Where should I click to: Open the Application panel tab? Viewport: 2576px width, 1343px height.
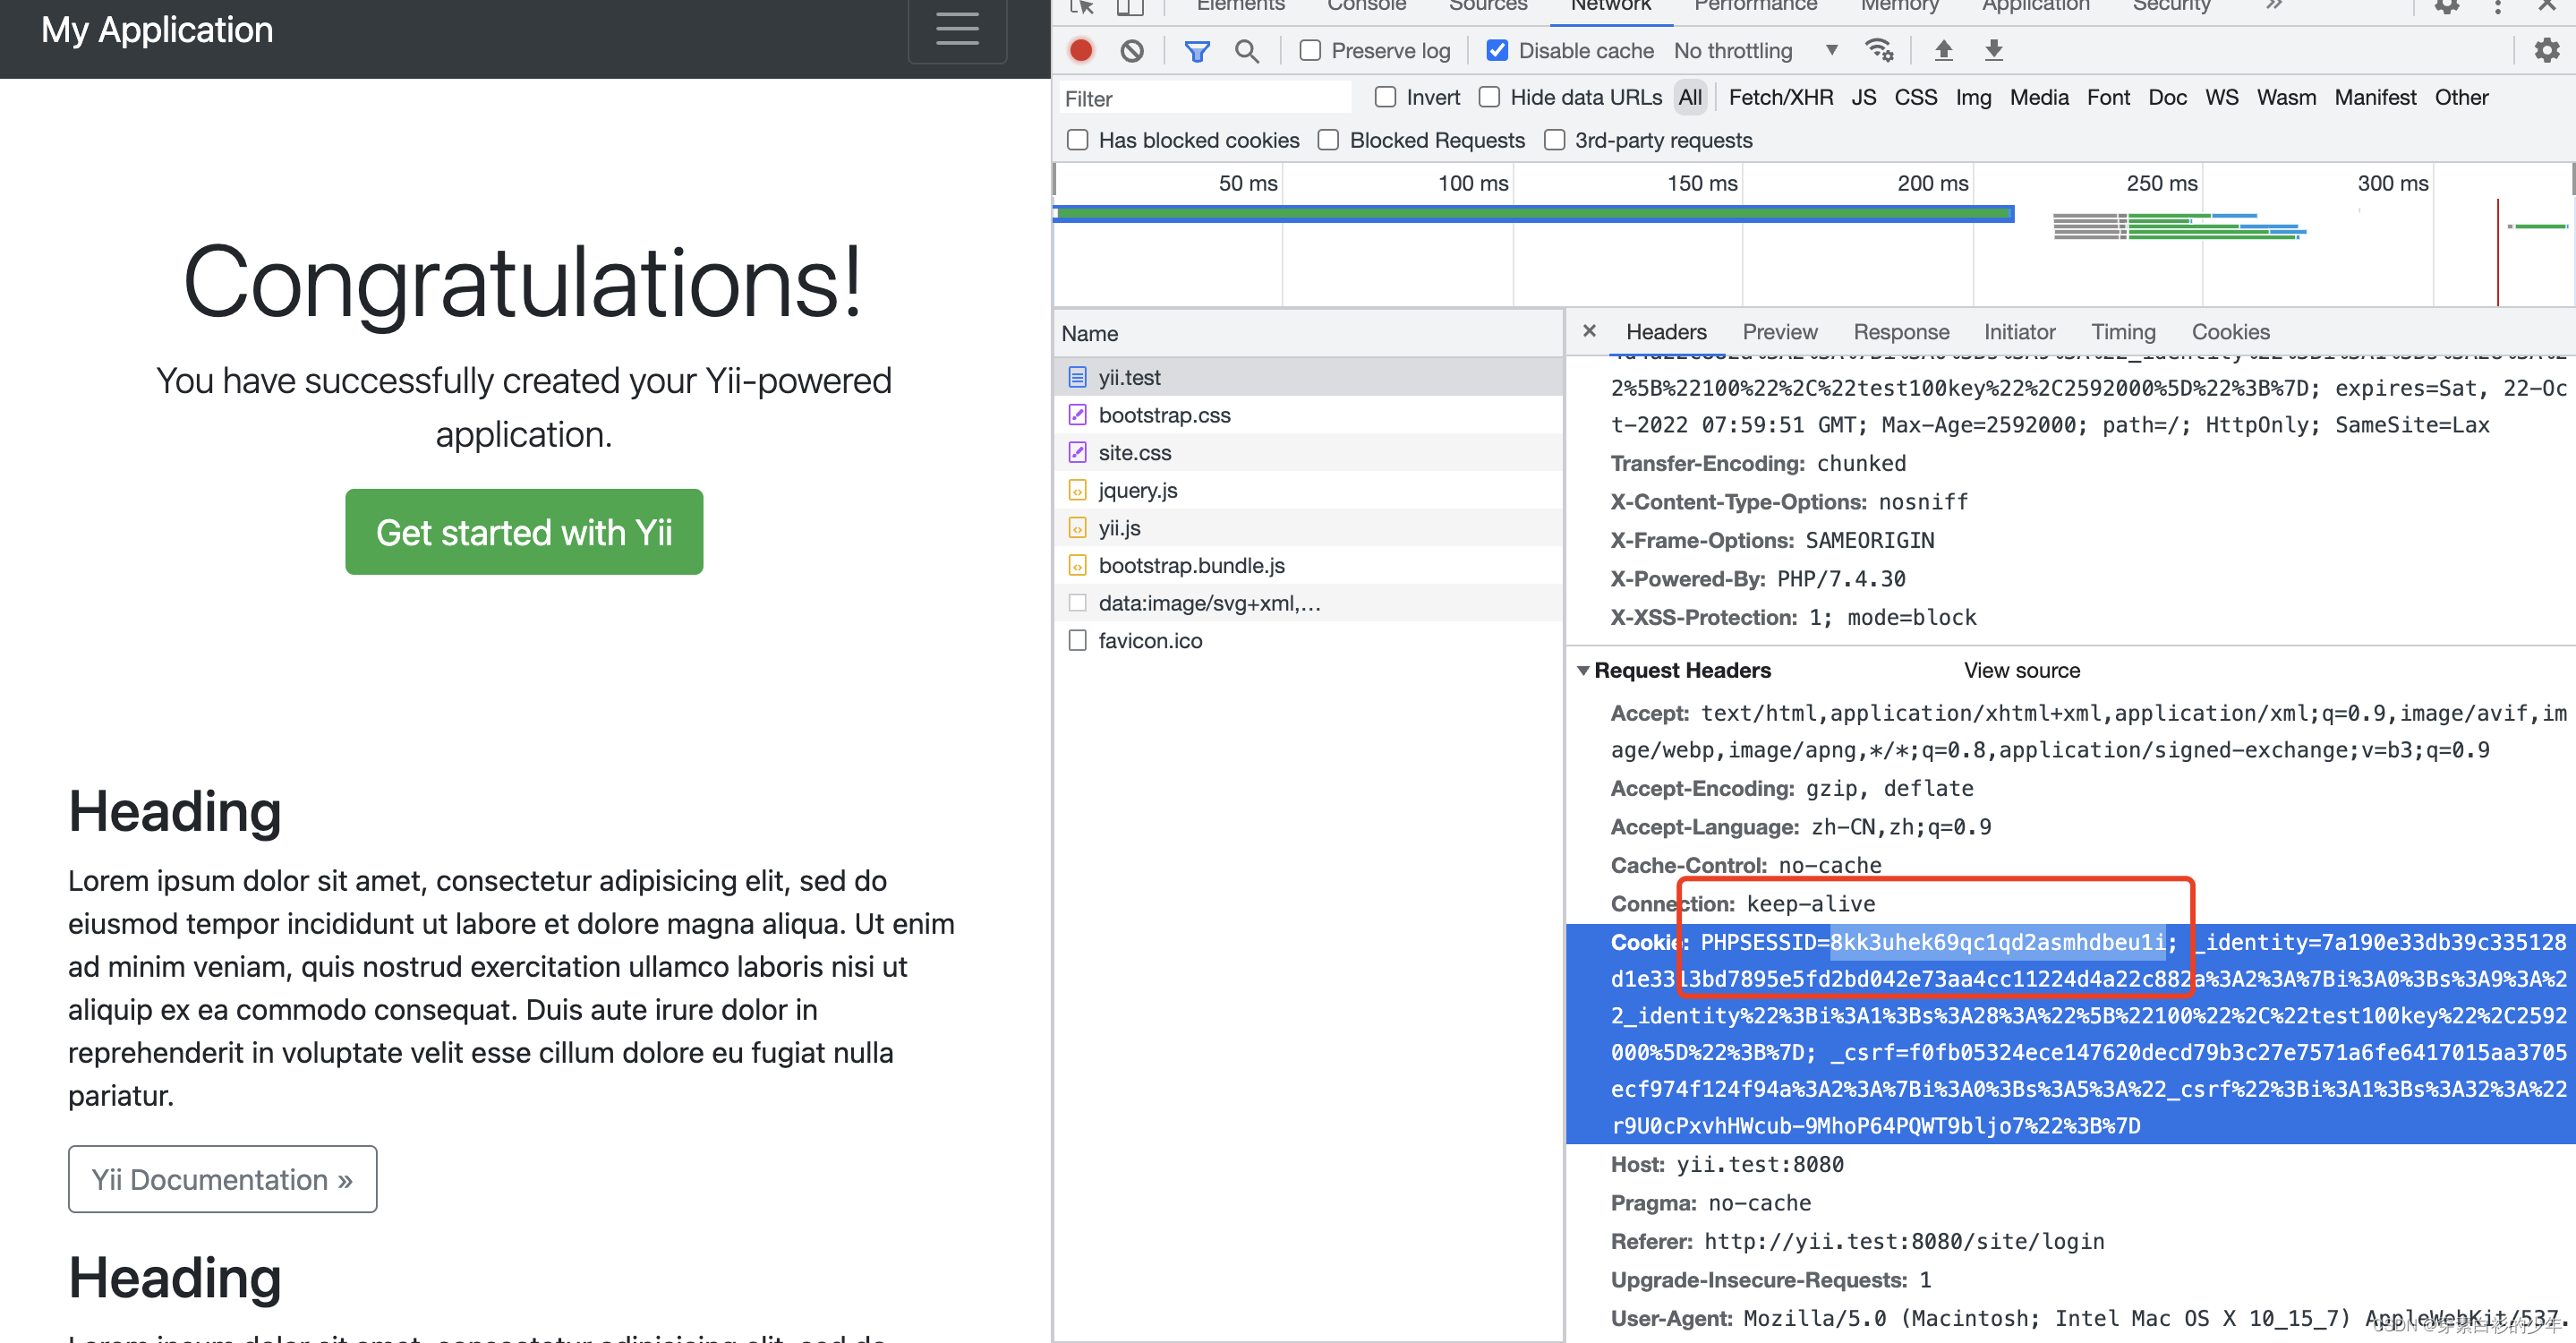point(2035,6)
